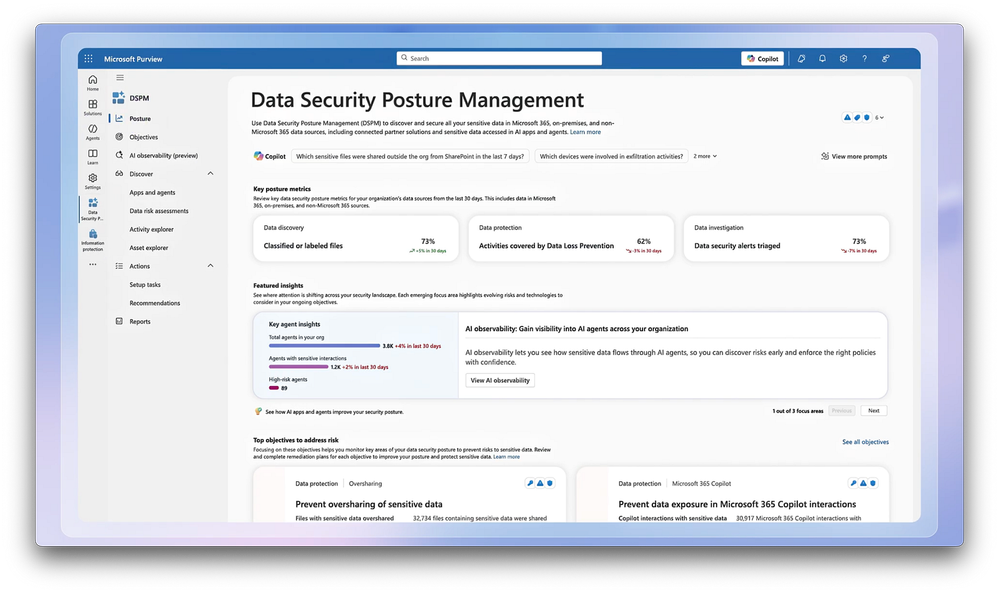Collapse the Actions section chevron
The image size is (999, 593).
pyautogui.click(x=210, y=266)
